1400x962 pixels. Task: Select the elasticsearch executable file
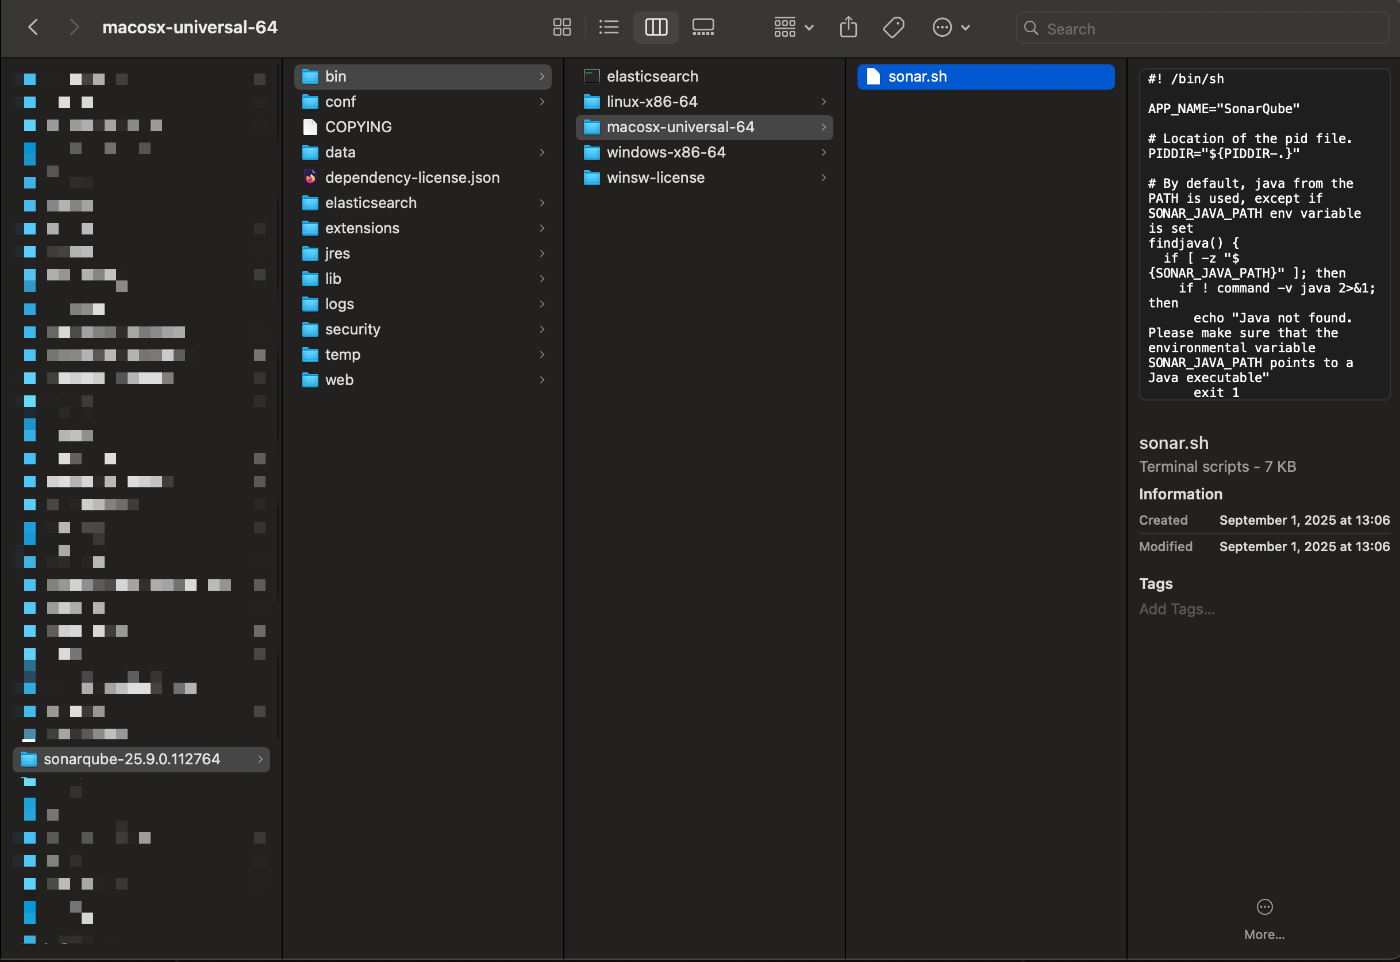[704, 76]
